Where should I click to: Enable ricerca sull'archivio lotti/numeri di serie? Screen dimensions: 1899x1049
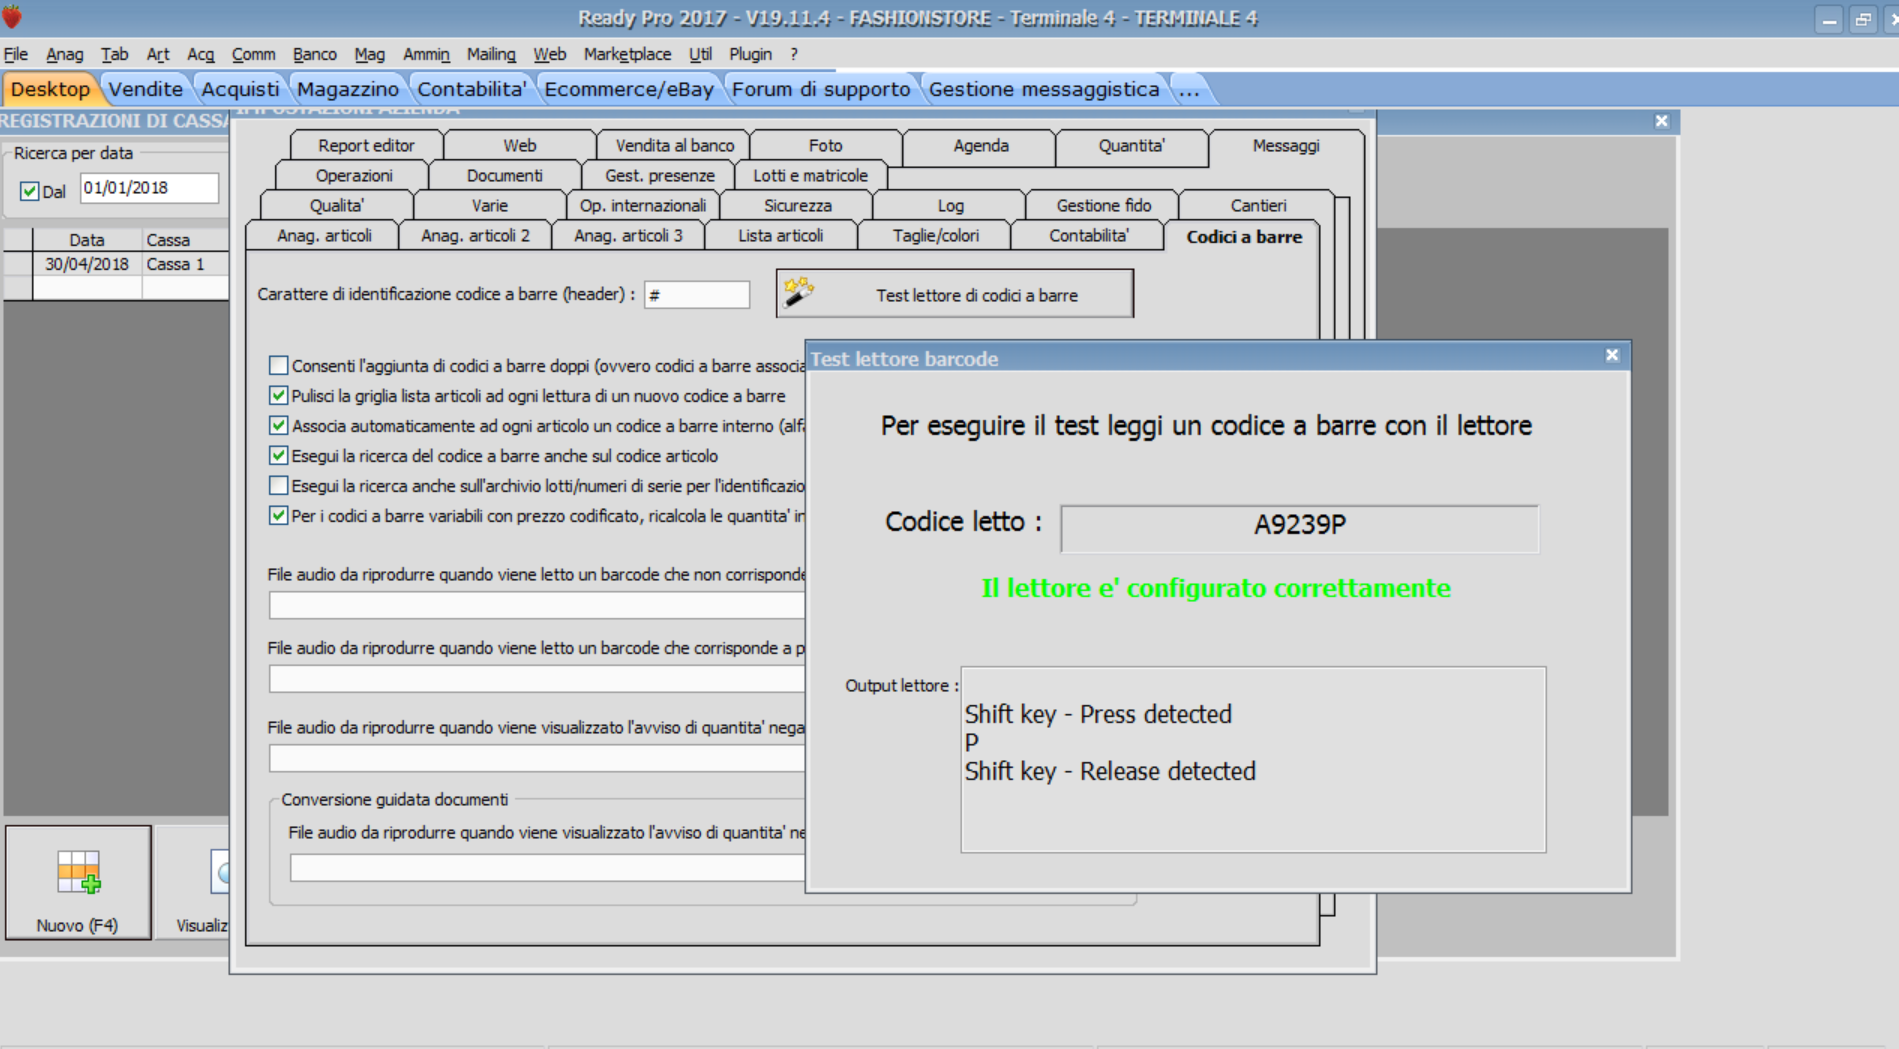[x=279, y=486]
